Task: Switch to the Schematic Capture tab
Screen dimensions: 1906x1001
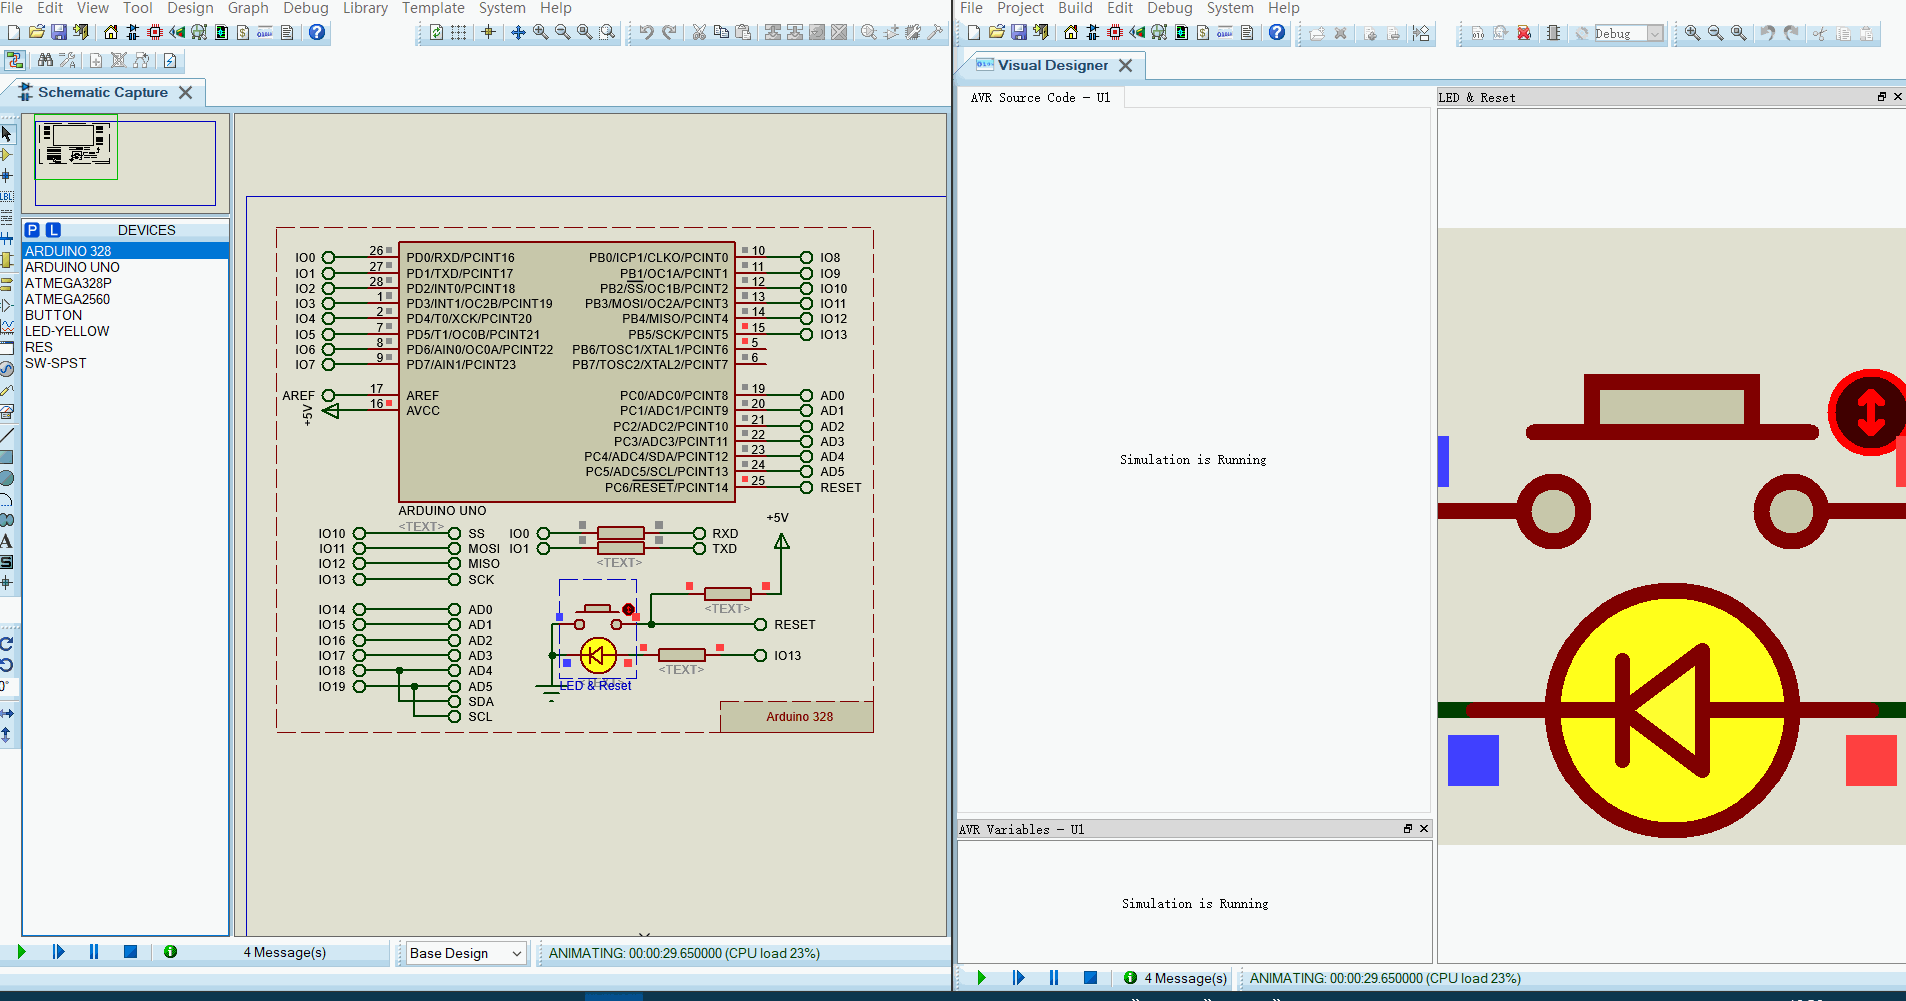Action: pos(103,92)
